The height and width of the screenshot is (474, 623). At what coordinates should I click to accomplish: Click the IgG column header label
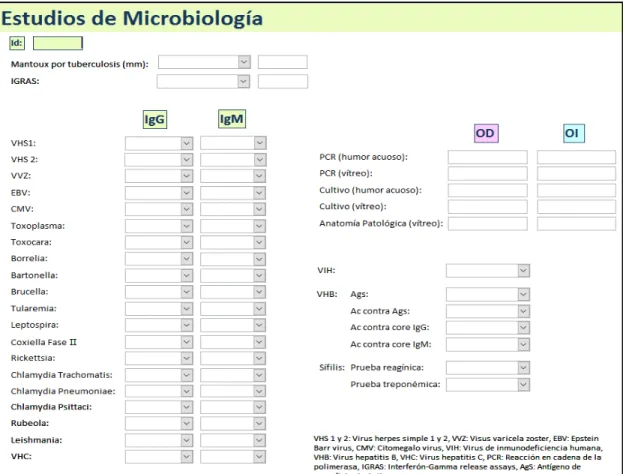pos(155,120)
